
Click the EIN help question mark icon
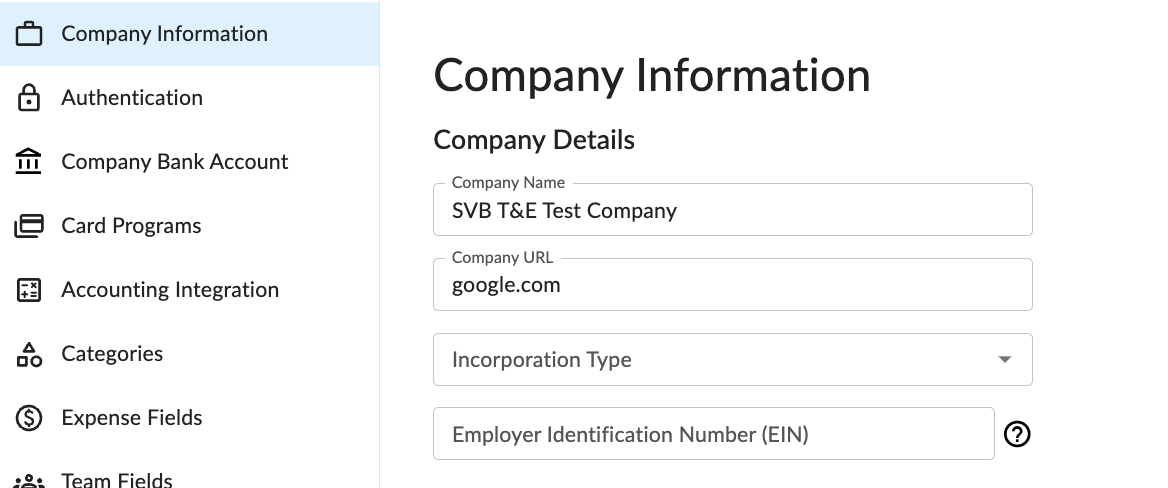pos(1017,434)
